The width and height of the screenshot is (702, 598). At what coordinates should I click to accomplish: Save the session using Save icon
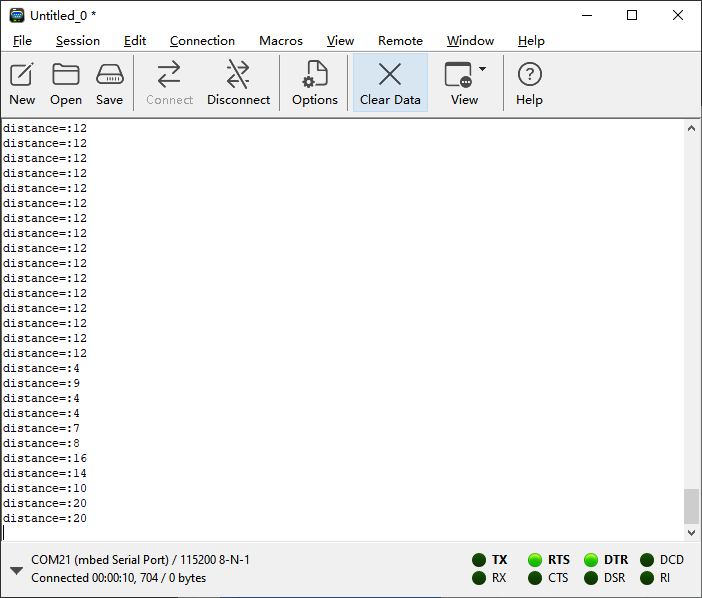coord(109,83)
